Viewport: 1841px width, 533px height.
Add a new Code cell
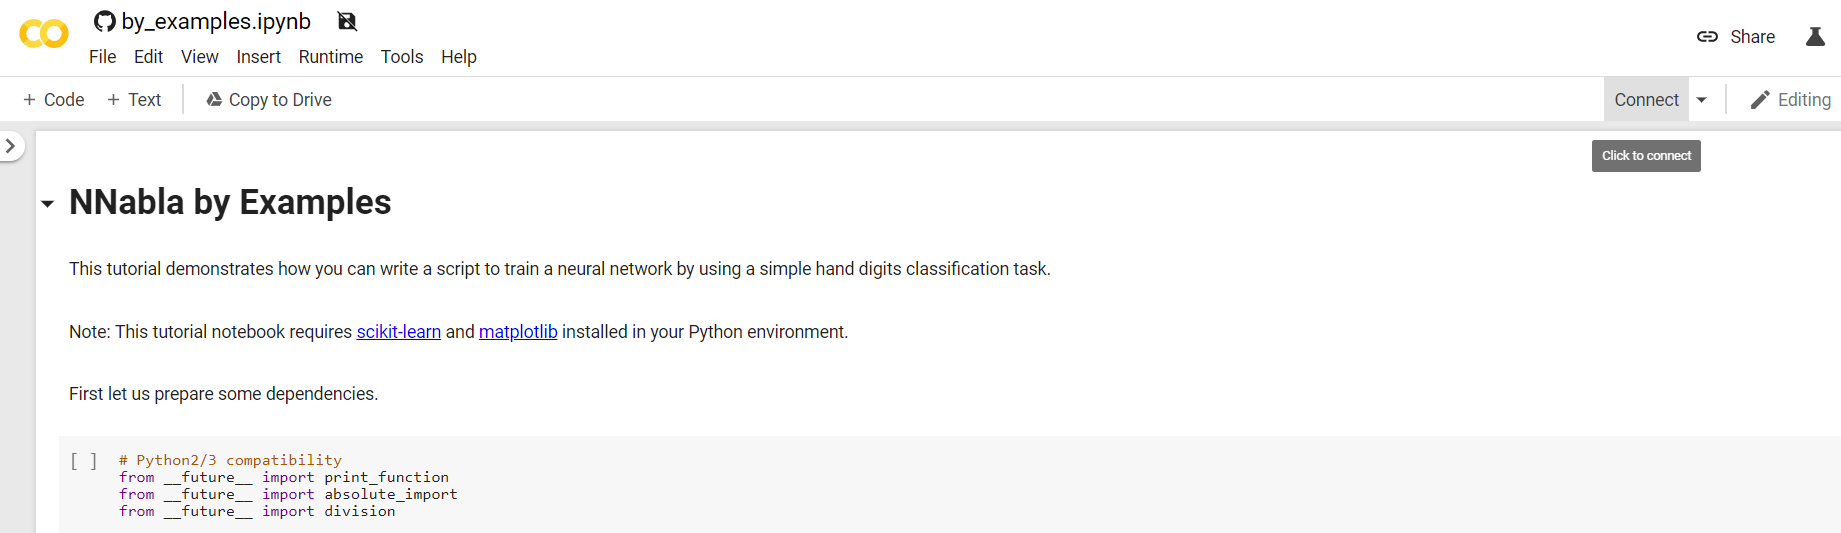pyautogui.click(x=54, y=100)
